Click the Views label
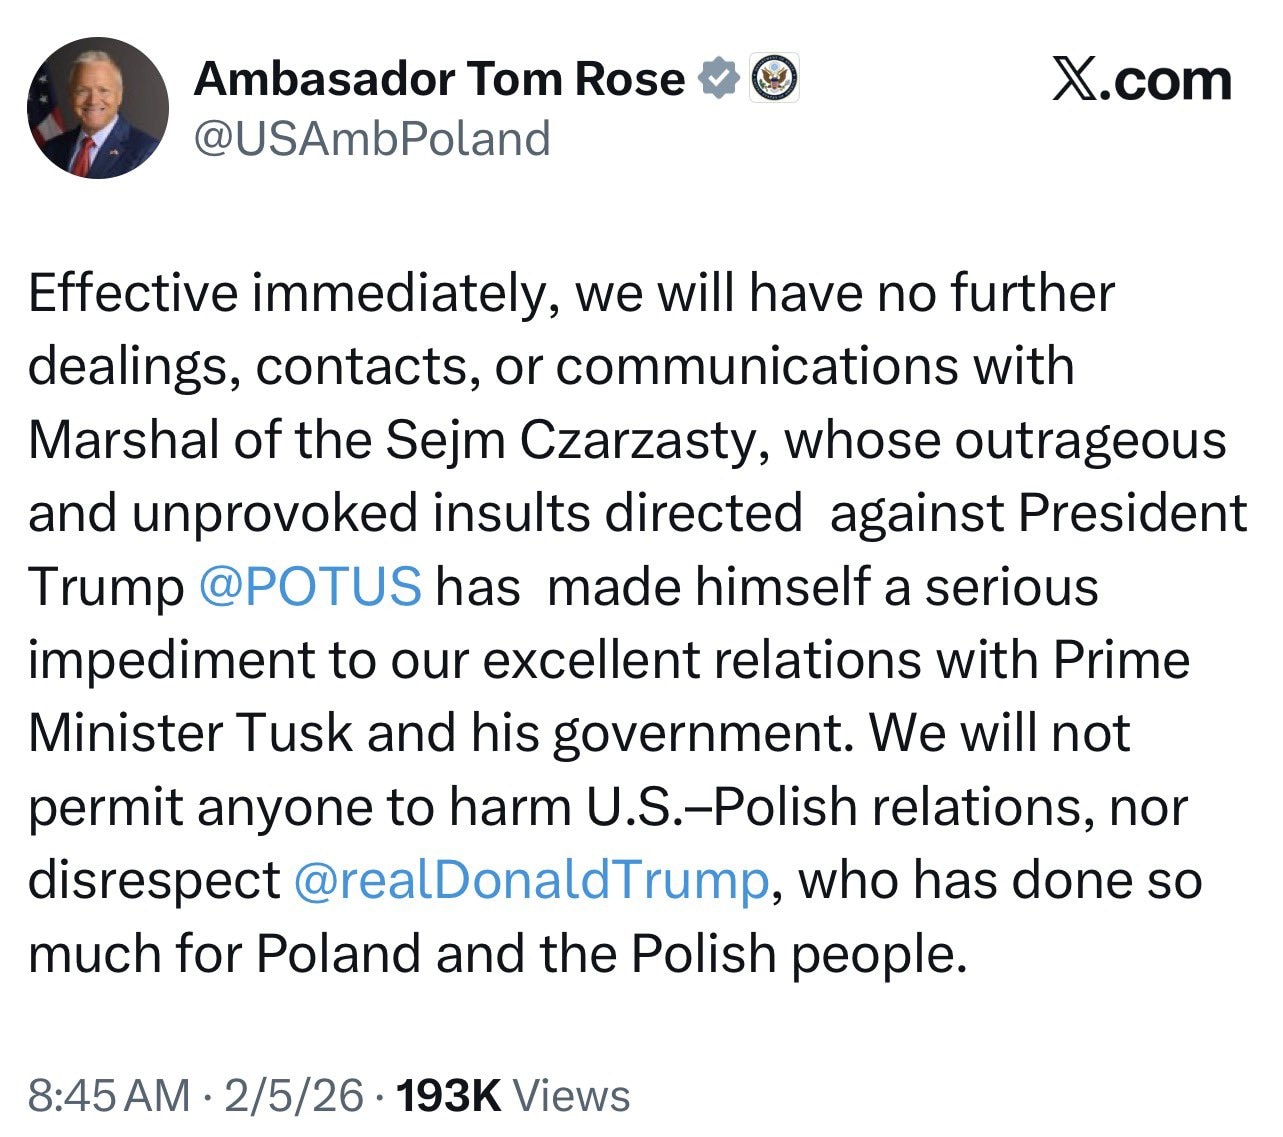The width and height of the screenshot is (1283, 1137). coord(571,1096)
